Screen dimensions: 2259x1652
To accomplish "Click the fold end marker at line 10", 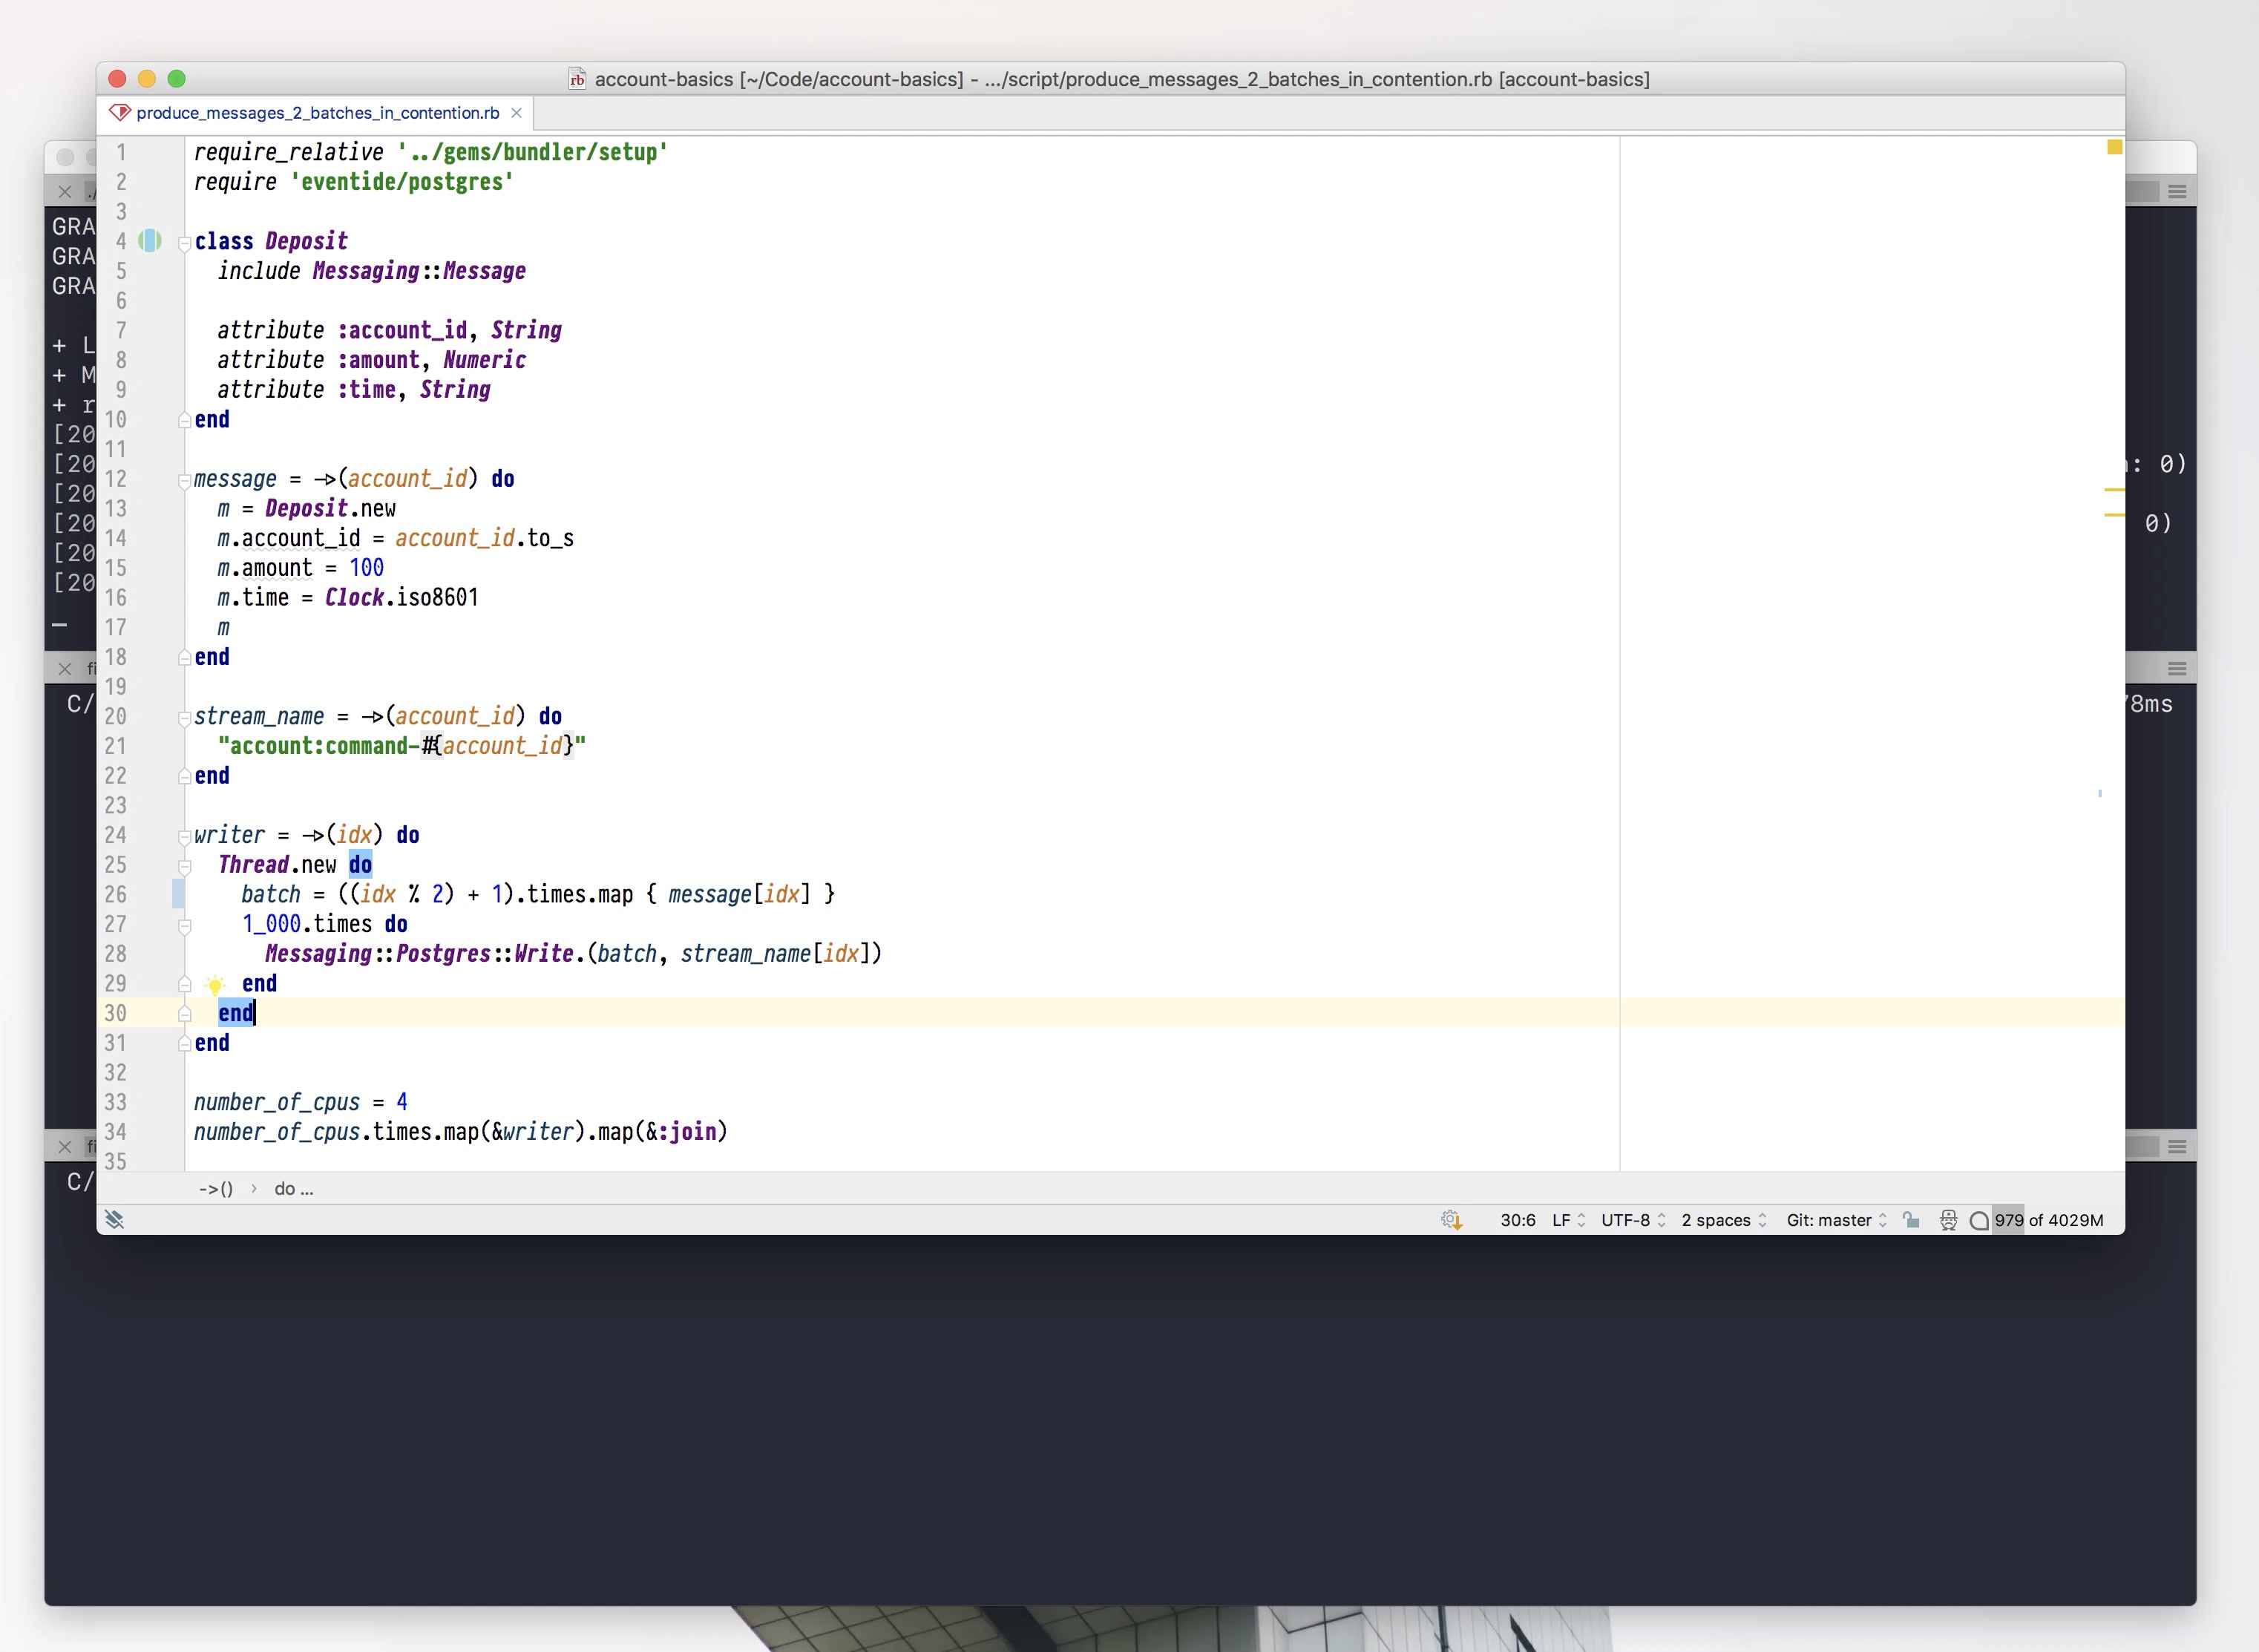I will (184, 420).
